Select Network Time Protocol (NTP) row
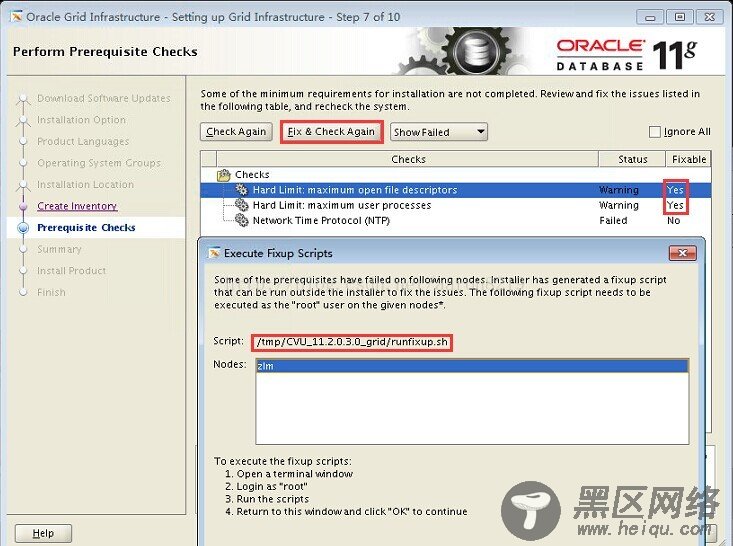Image resolution: width=733 pixels, height=546 pixels. click(x=456, y=220)
